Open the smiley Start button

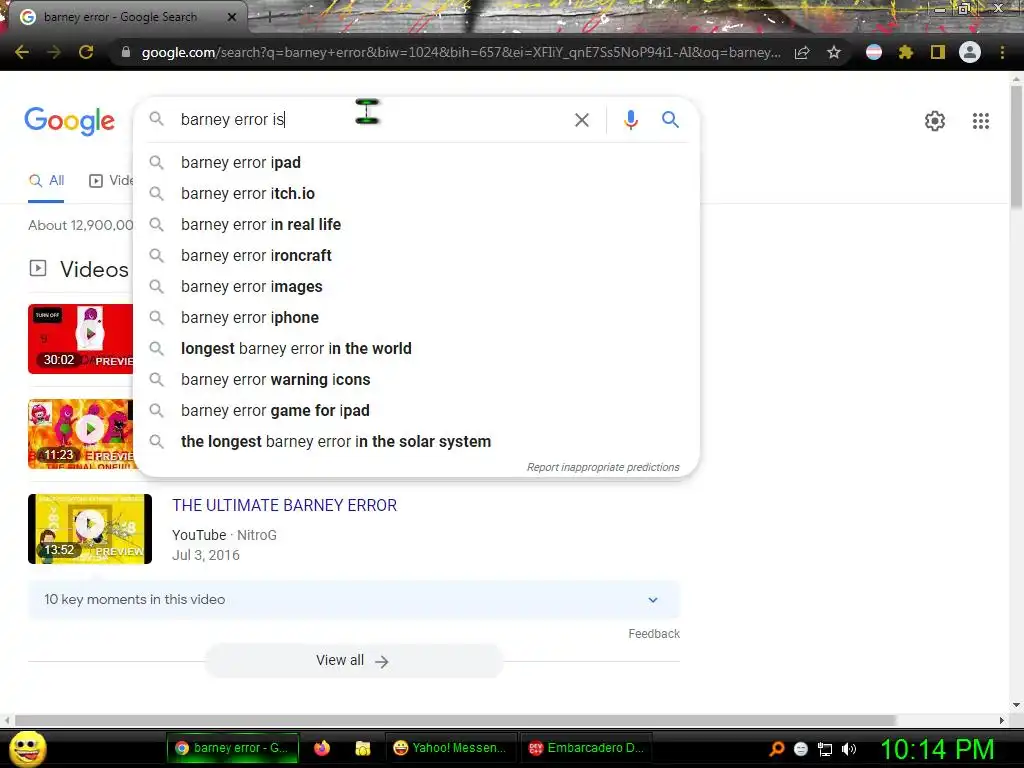click(28, 748)
